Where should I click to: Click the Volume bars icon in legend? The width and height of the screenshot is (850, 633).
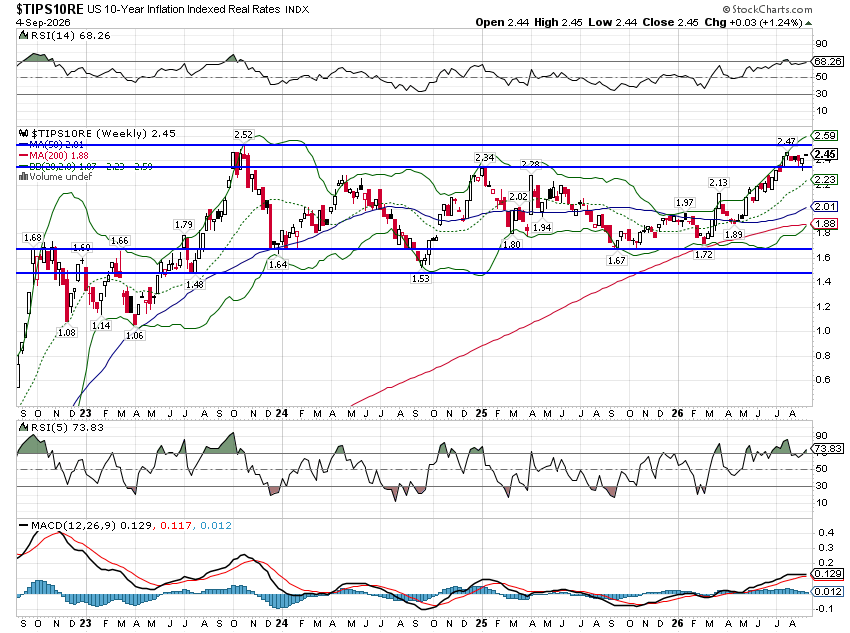pyautogui.click(x=23, y=177)
